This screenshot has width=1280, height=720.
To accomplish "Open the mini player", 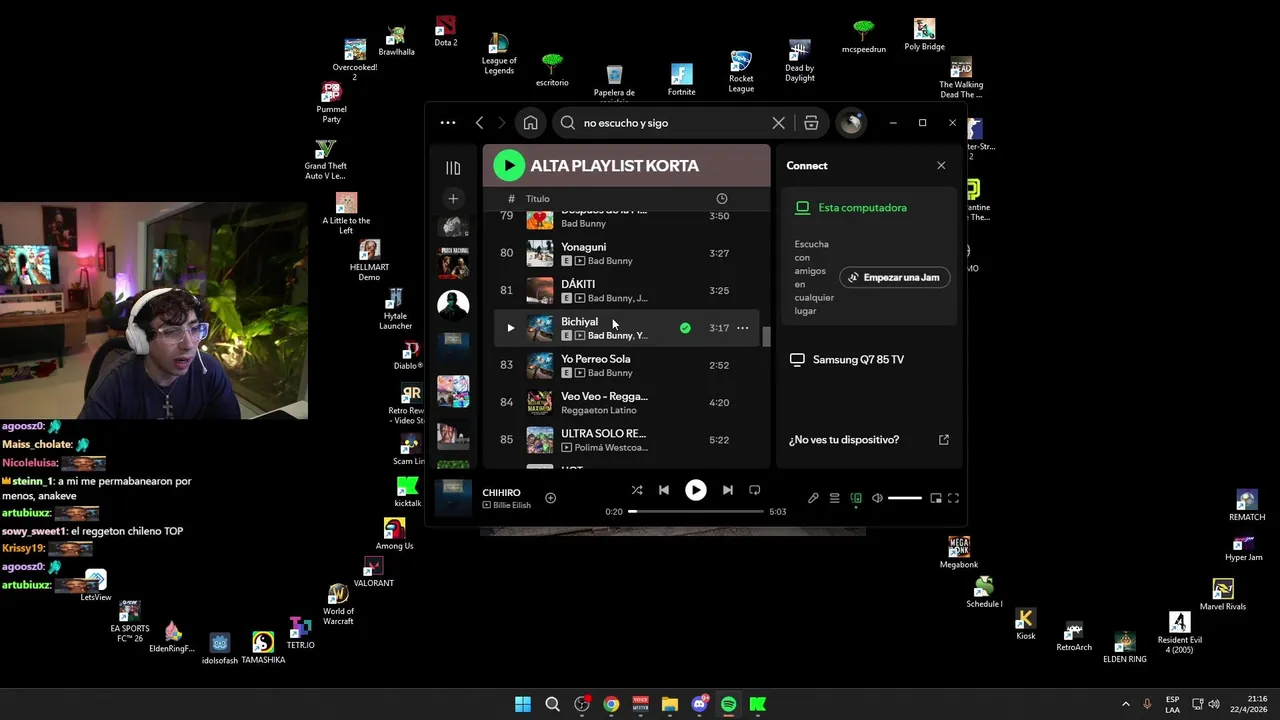I will pos(936,498).
